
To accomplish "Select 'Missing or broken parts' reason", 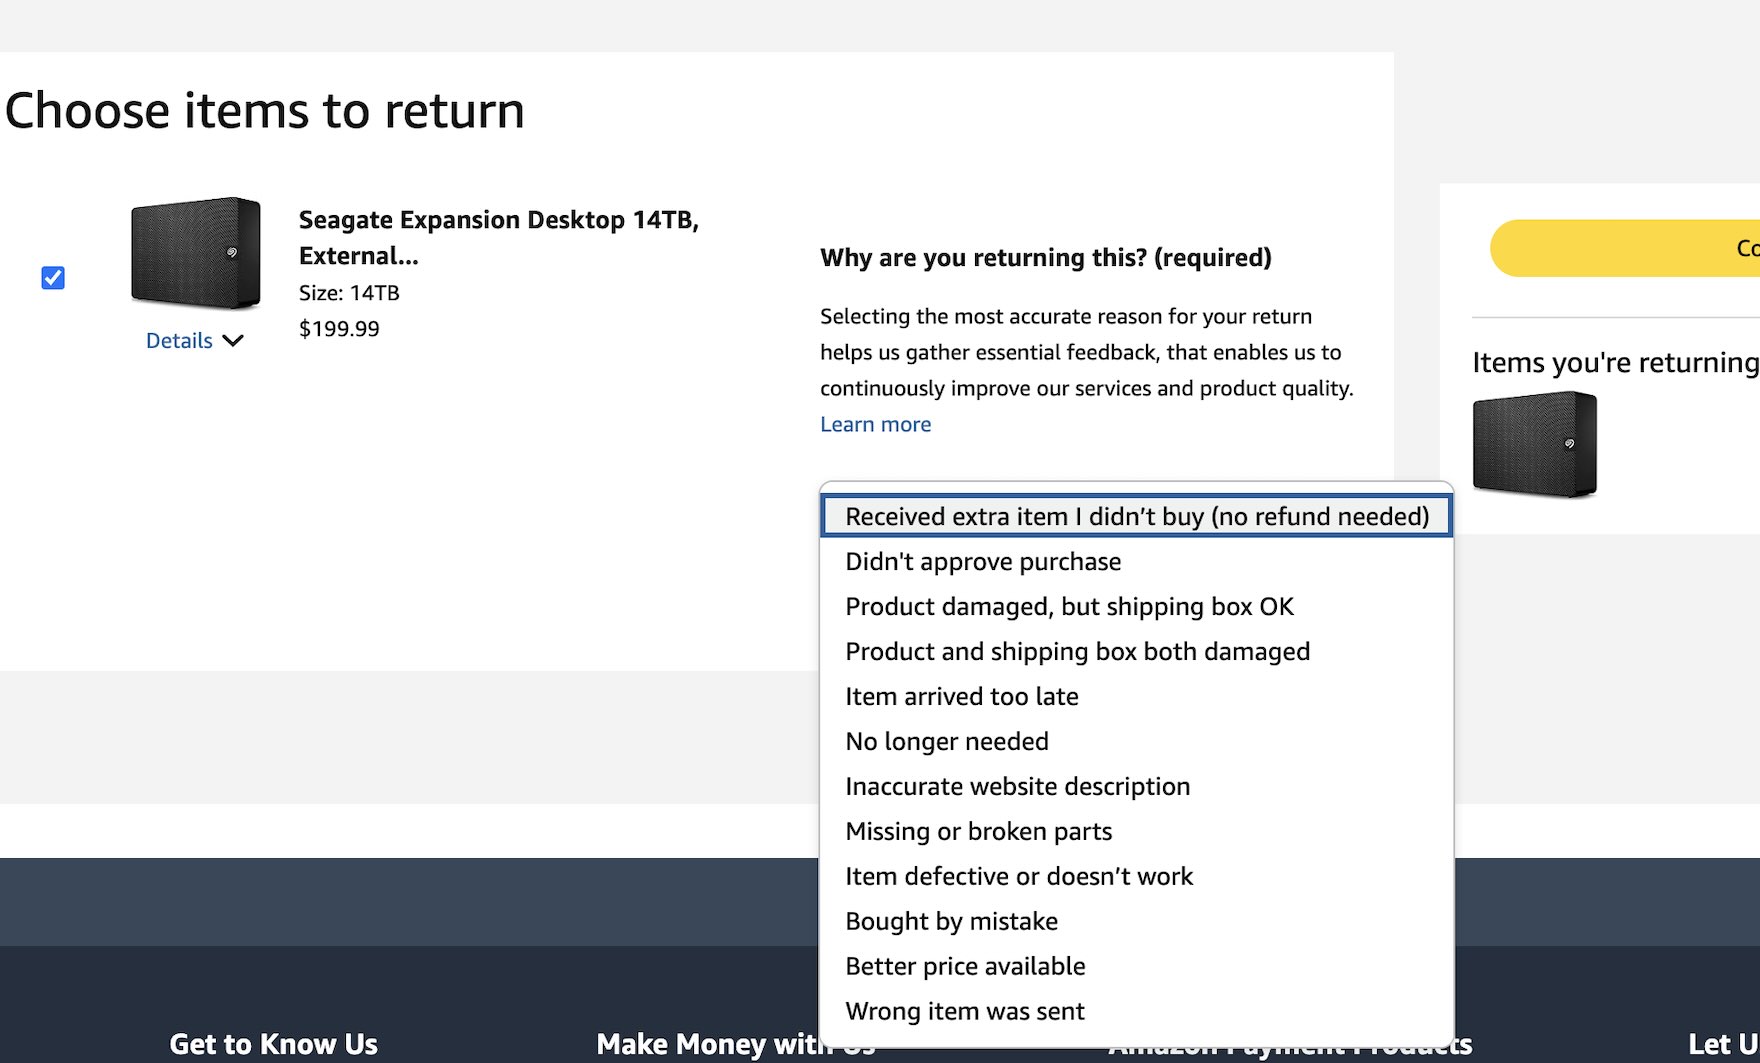I will [x=978, y=832].
